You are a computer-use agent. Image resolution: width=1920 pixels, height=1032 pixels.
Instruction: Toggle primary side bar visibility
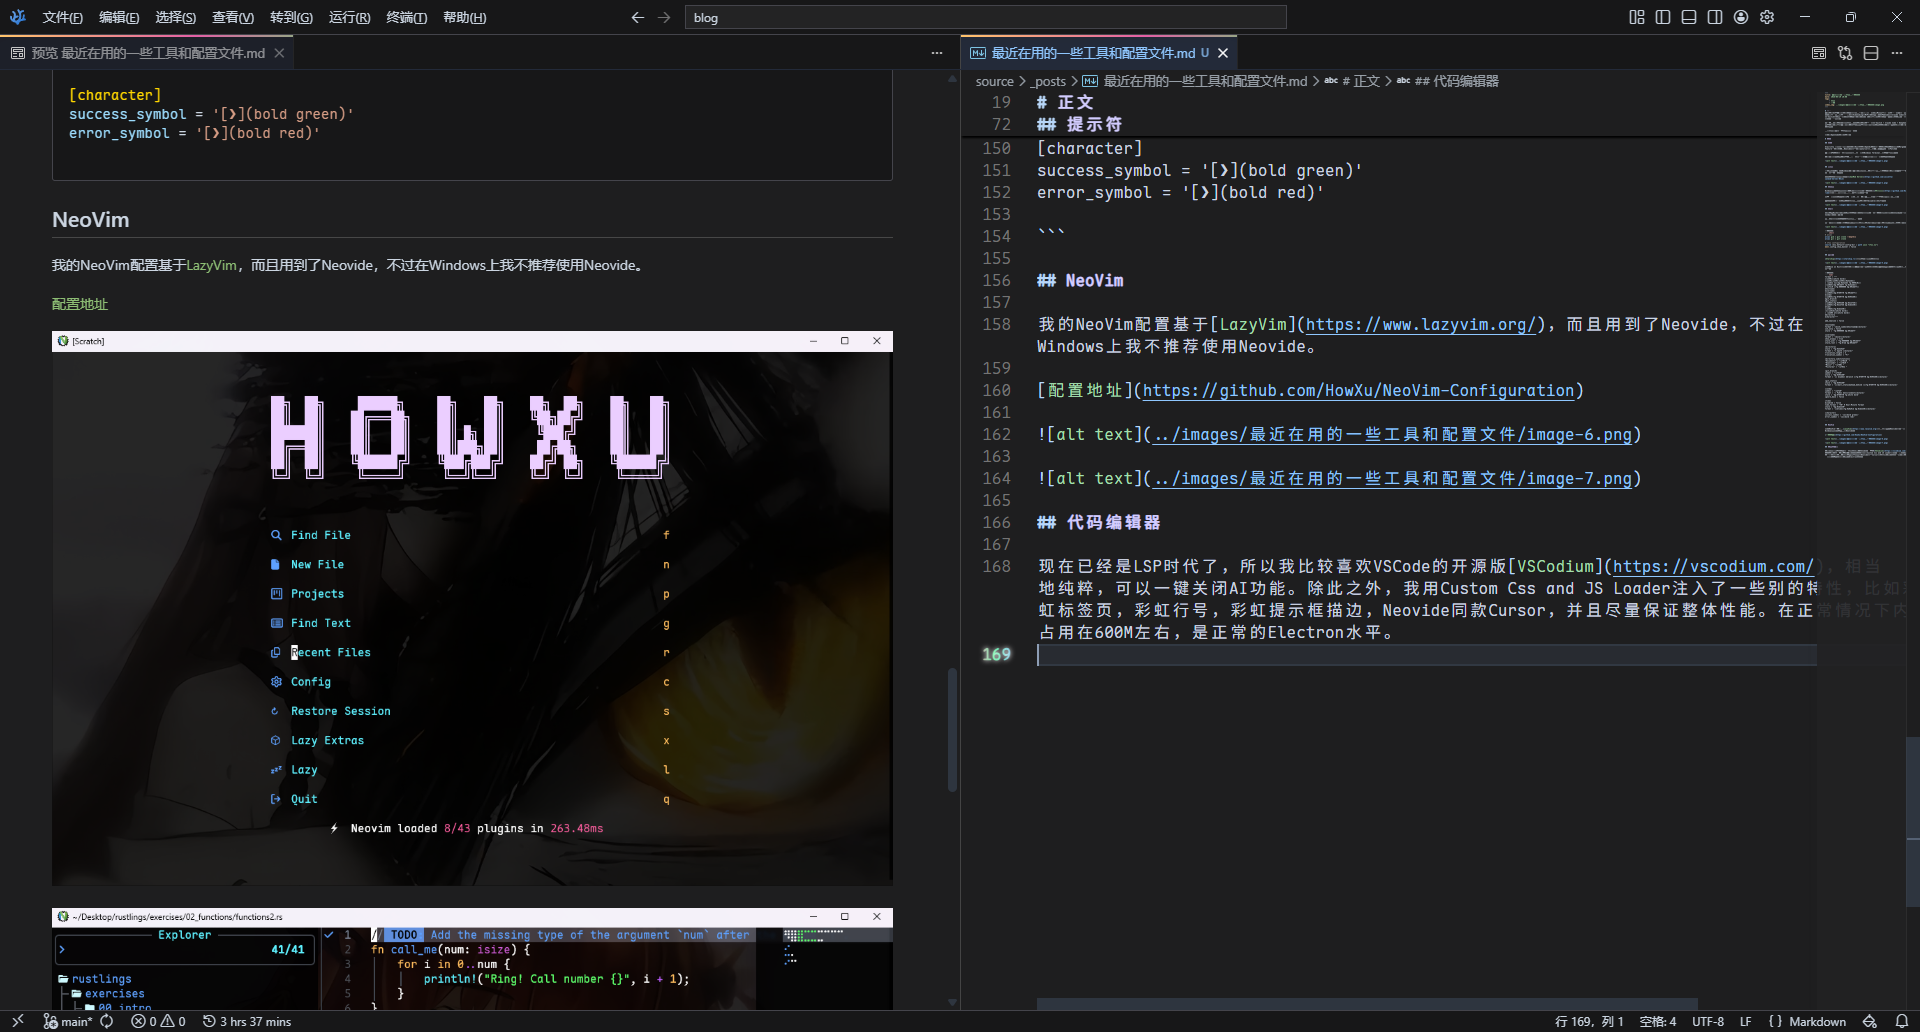click(1663, 17)
